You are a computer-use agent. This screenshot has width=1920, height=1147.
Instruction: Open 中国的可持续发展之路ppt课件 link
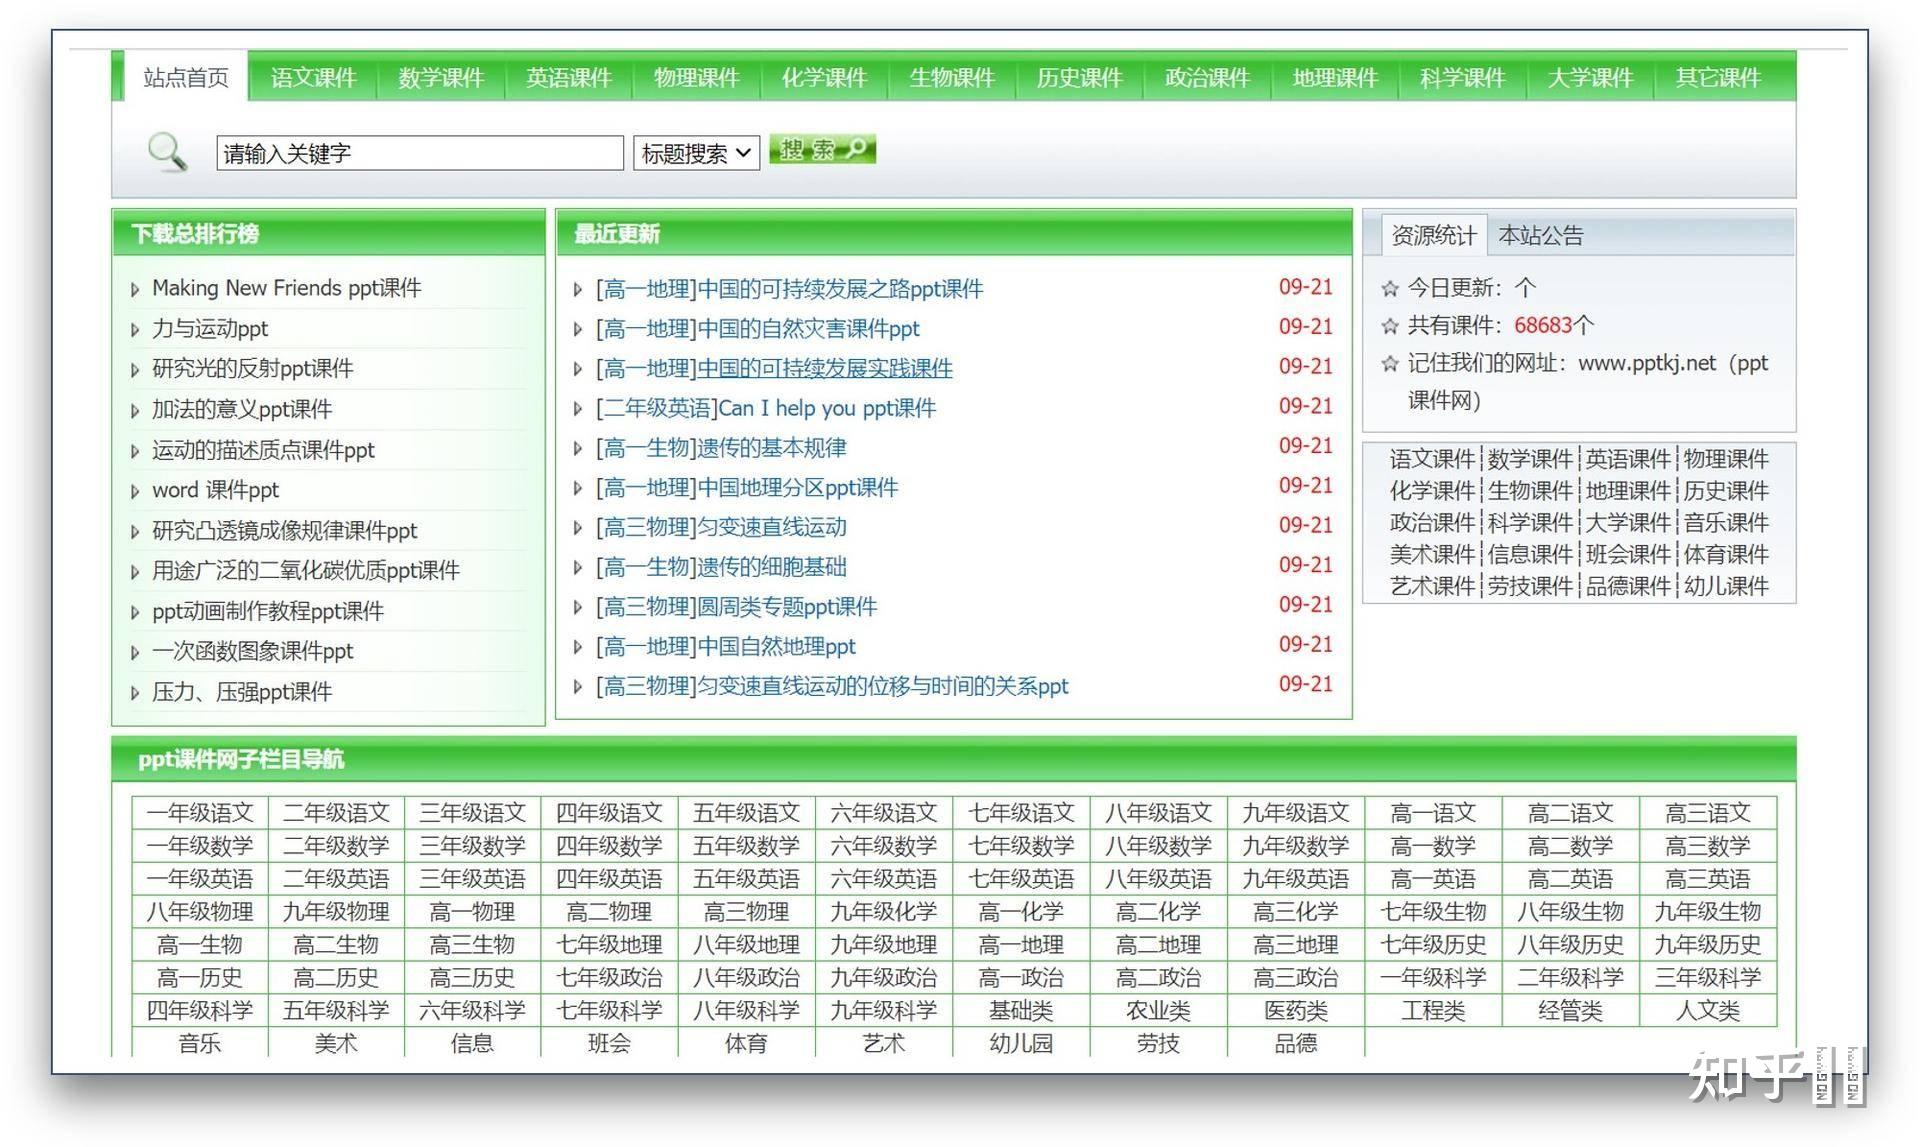pos(839,289)
